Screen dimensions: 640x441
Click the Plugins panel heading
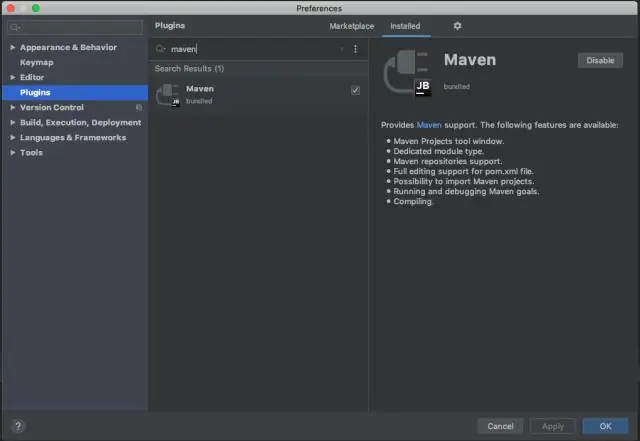(170, 25)
